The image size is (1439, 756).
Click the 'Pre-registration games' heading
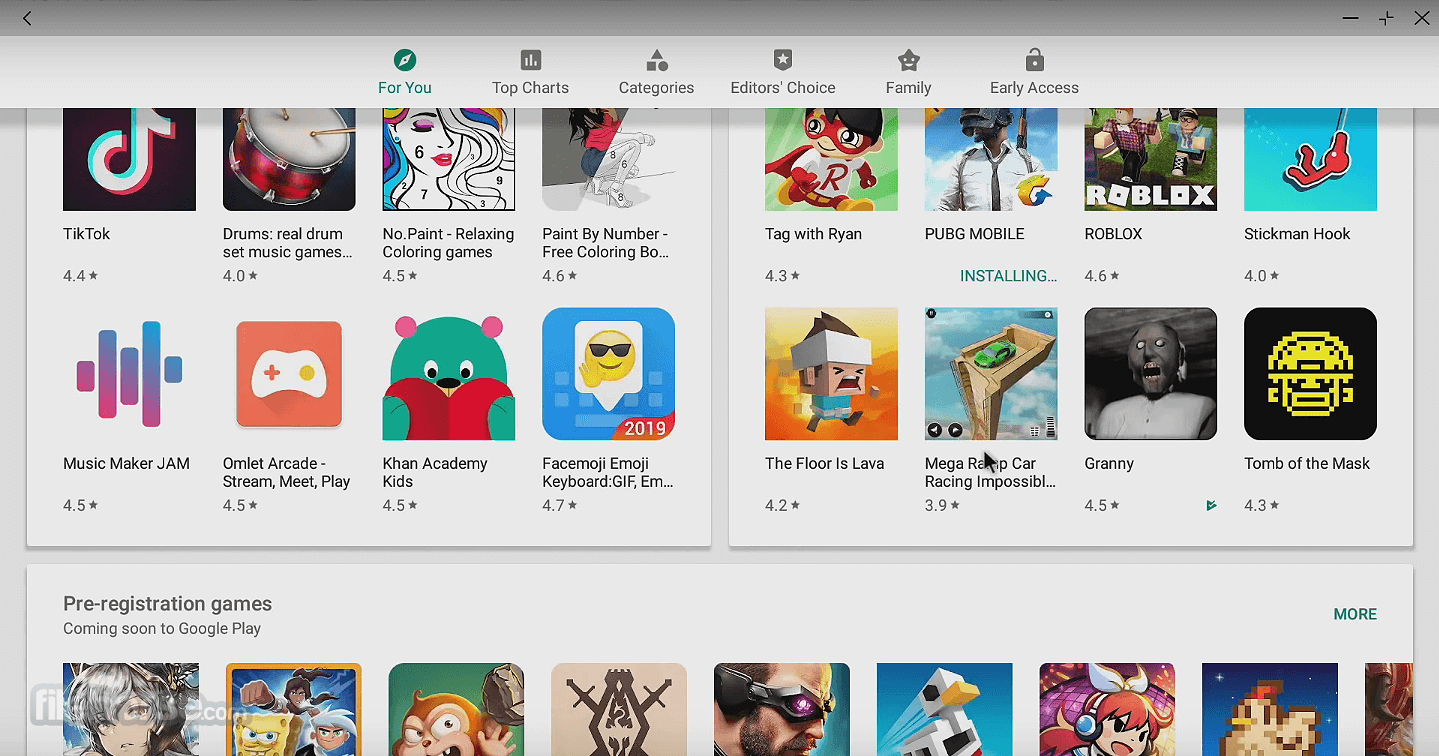point(167,604)
